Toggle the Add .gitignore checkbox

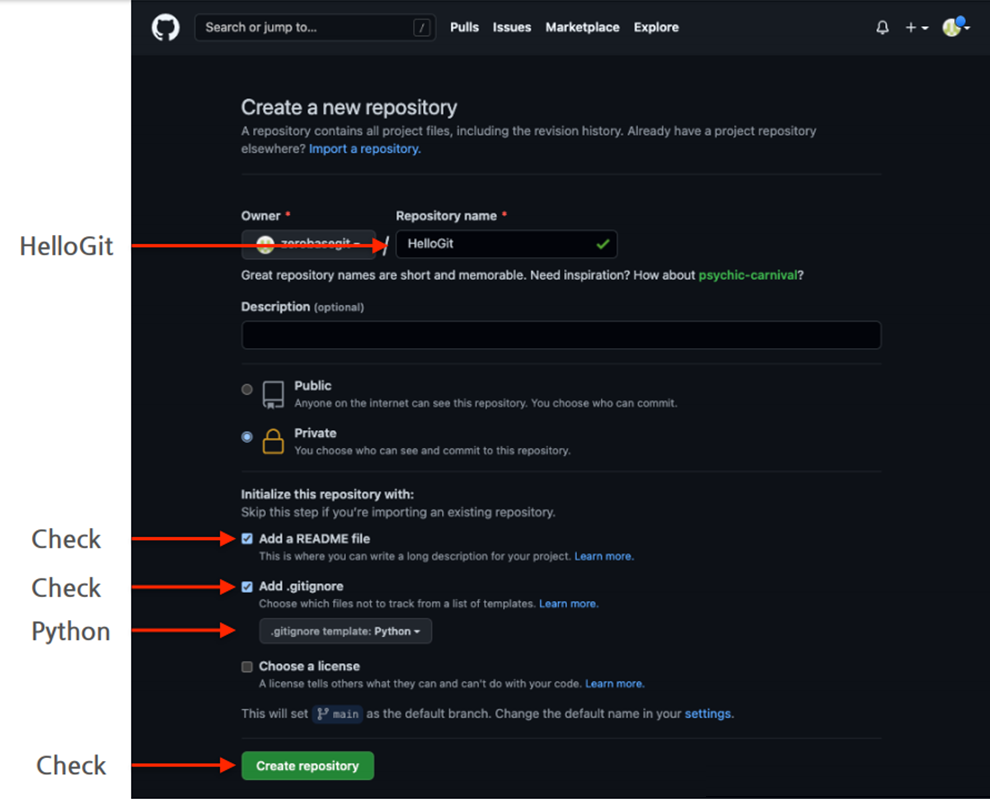[247, 587]
